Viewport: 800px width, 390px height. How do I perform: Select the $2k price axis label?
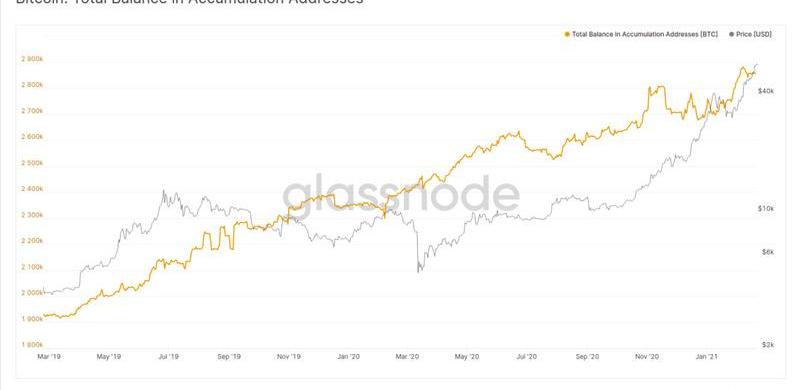pyautogui.click(x=768, y=345)
